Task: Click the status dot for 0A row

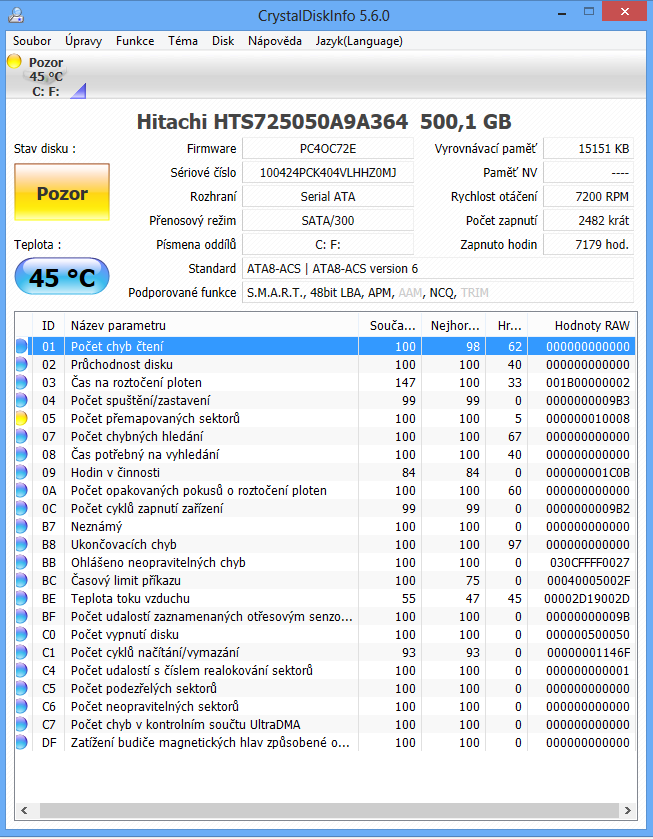Action: pos(21,491)
